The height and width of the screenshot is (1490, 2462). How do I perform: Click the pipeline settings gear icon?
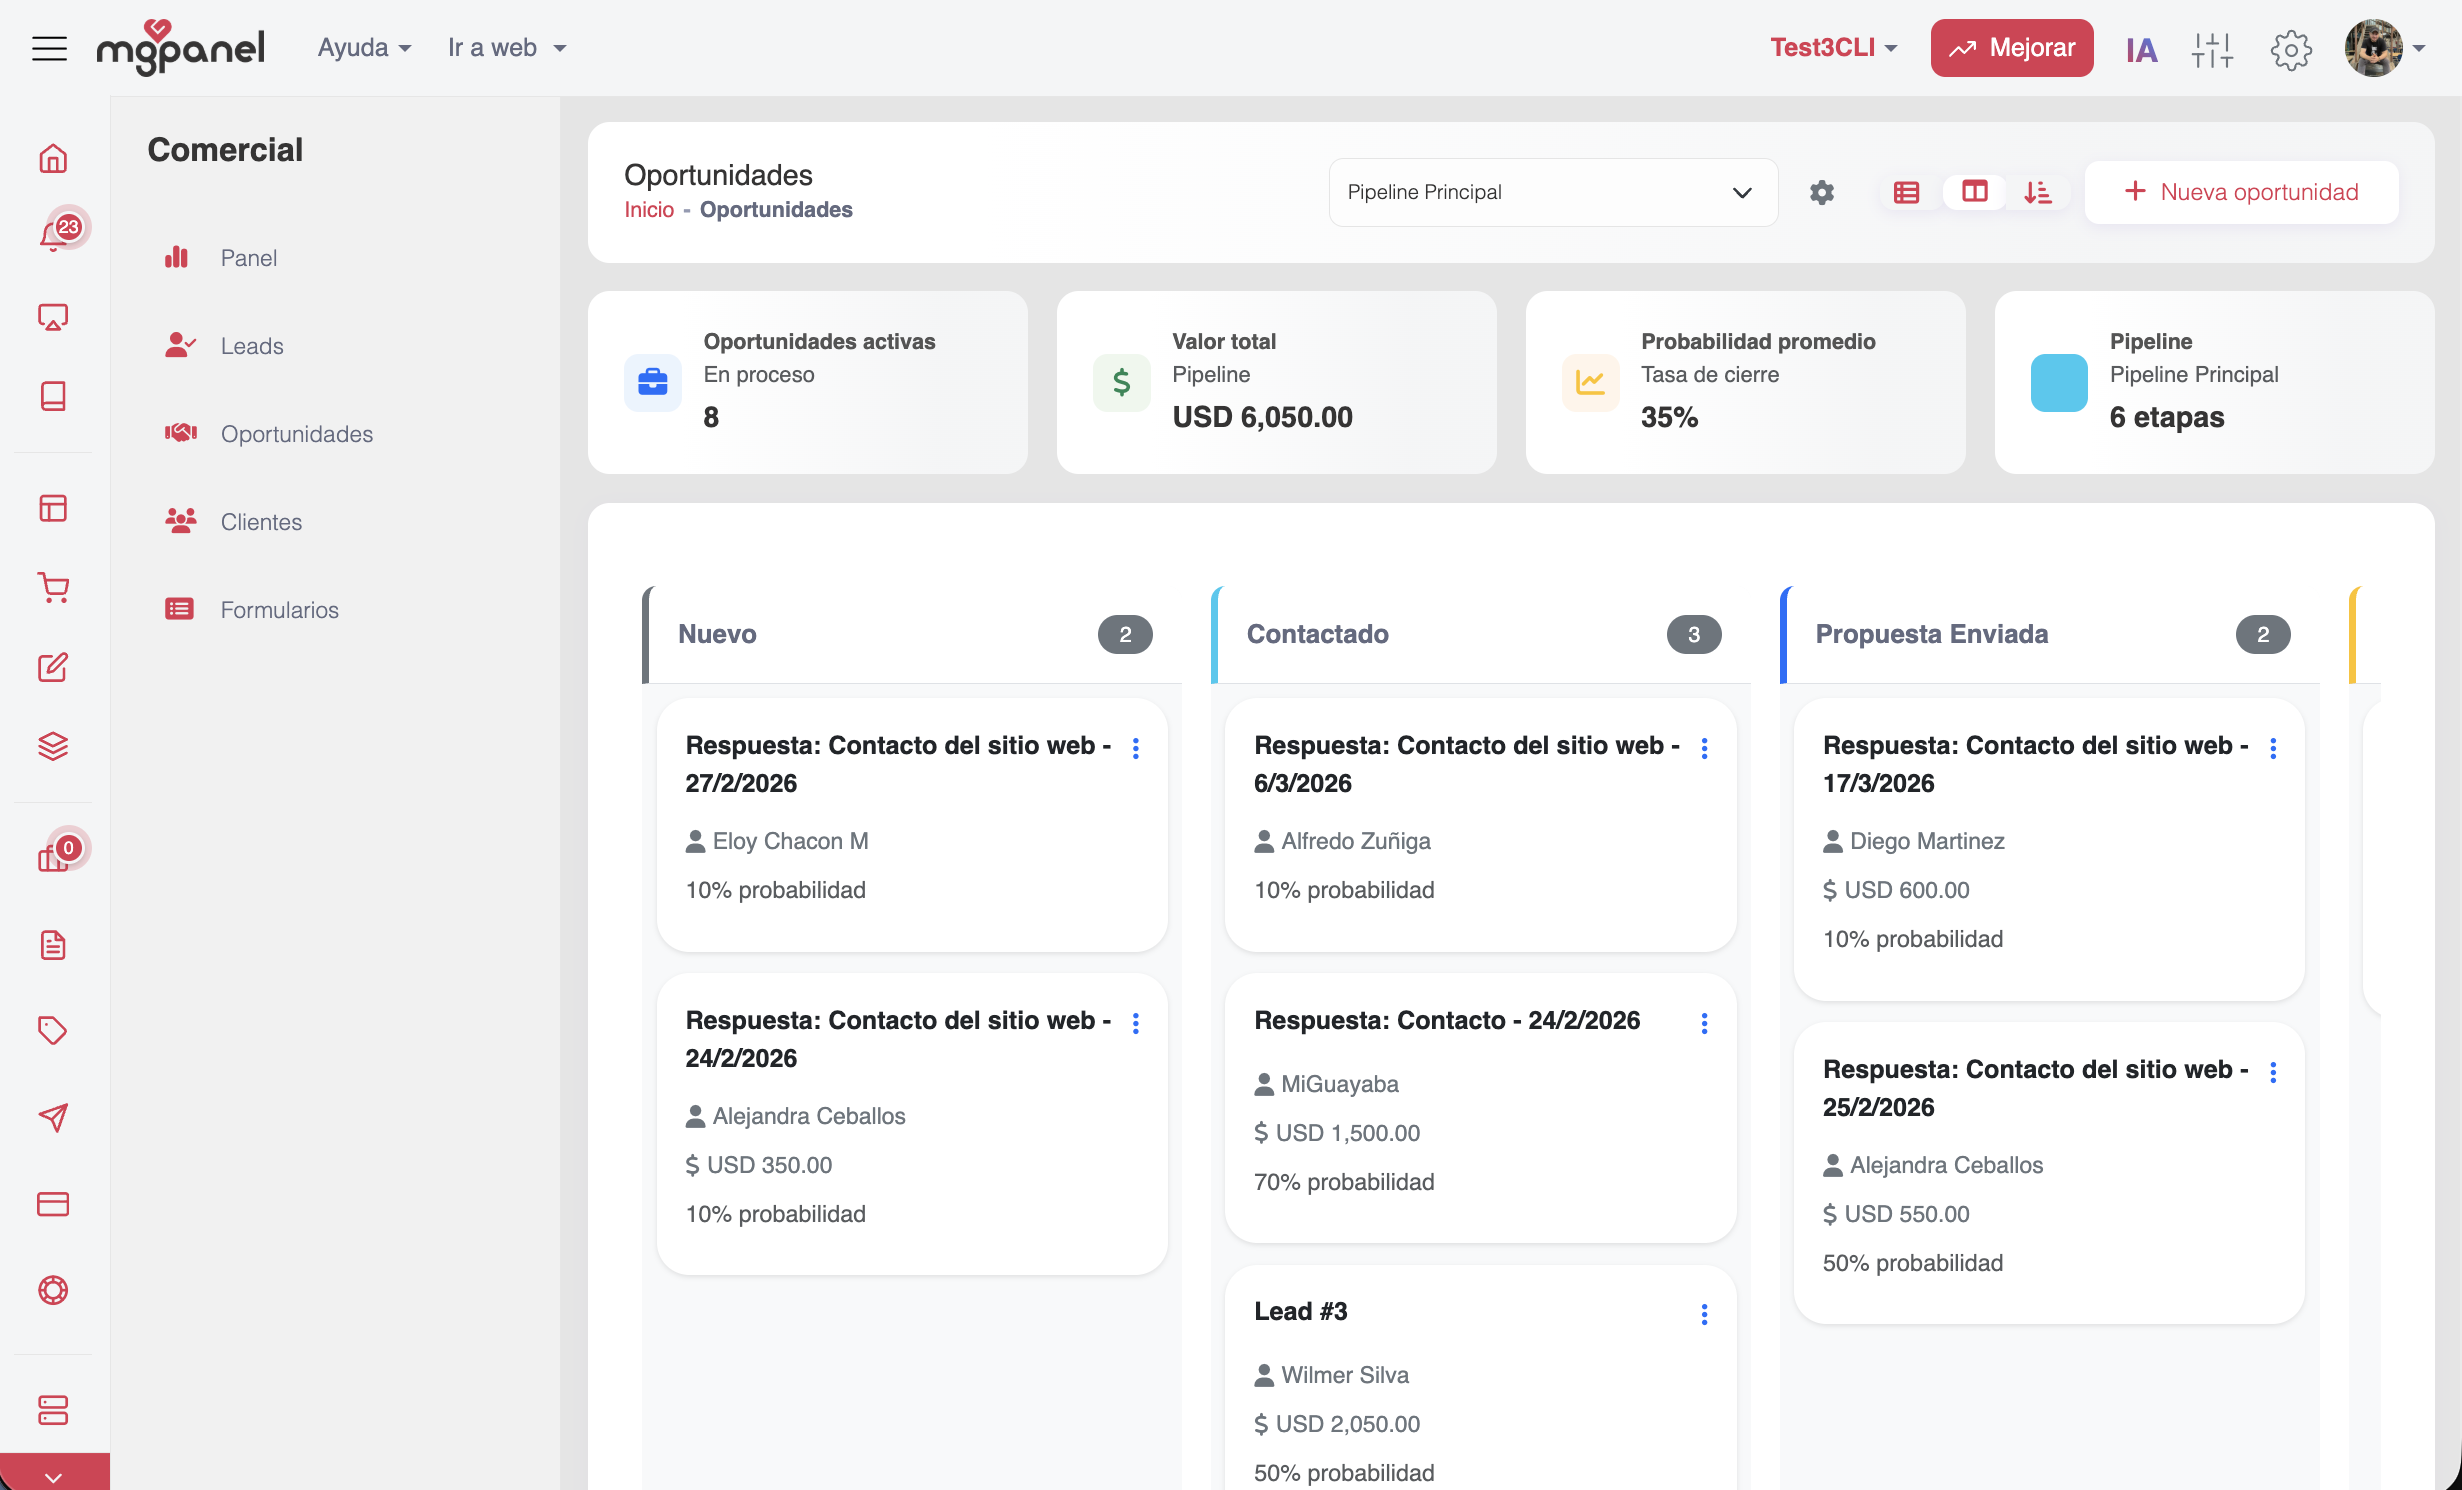tap(1821, 192)
